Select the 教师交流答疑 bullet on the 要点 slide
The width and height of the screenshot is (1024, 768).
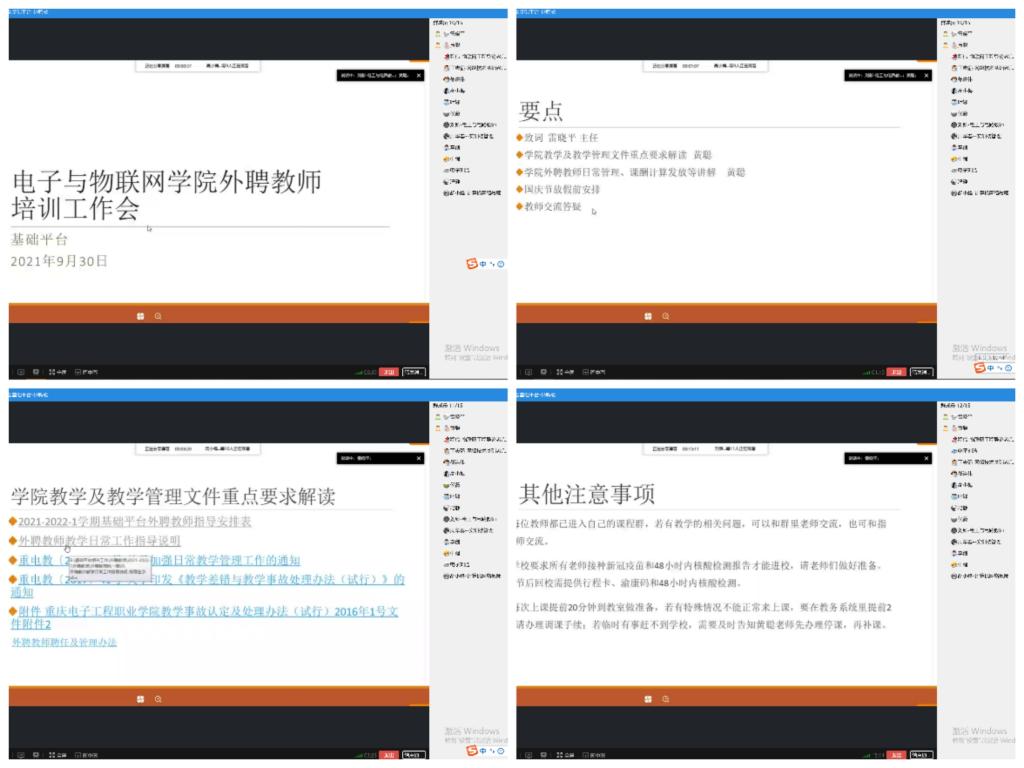pyautogui.click(x=552, y=206)
